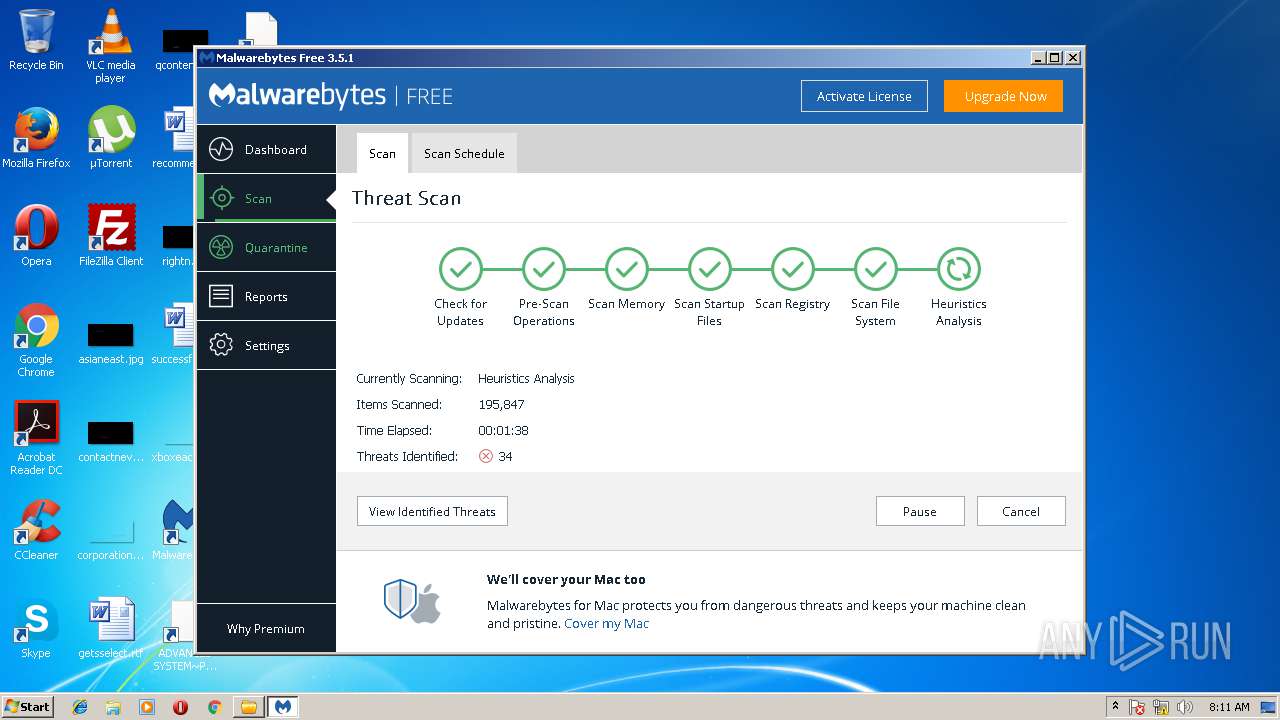Open the Windows Start menu
The height and width of the screenshot is (720, 1280).
point(27,706)
